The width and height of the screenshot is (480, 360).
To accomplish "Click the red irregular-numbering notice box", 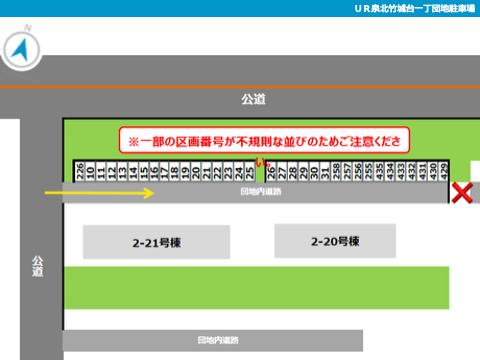I will pos(264,141).
